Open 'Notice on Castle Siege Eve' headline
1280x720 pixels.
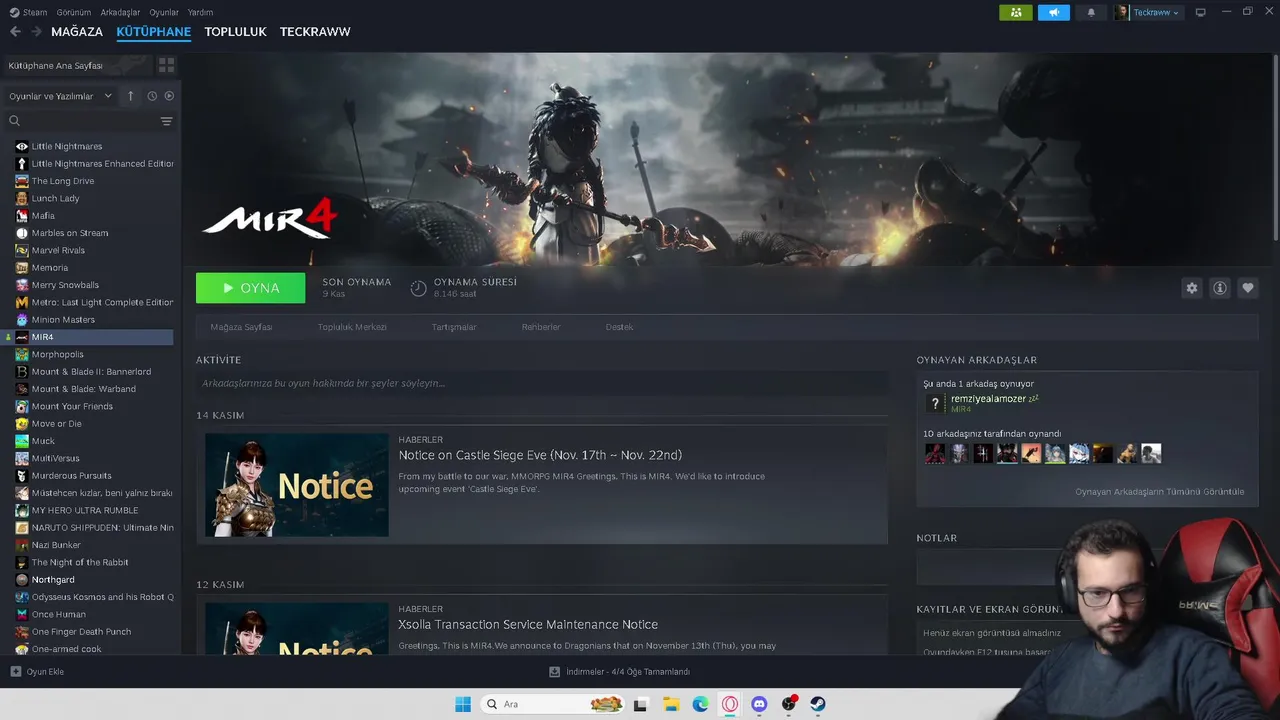(540, 455)
